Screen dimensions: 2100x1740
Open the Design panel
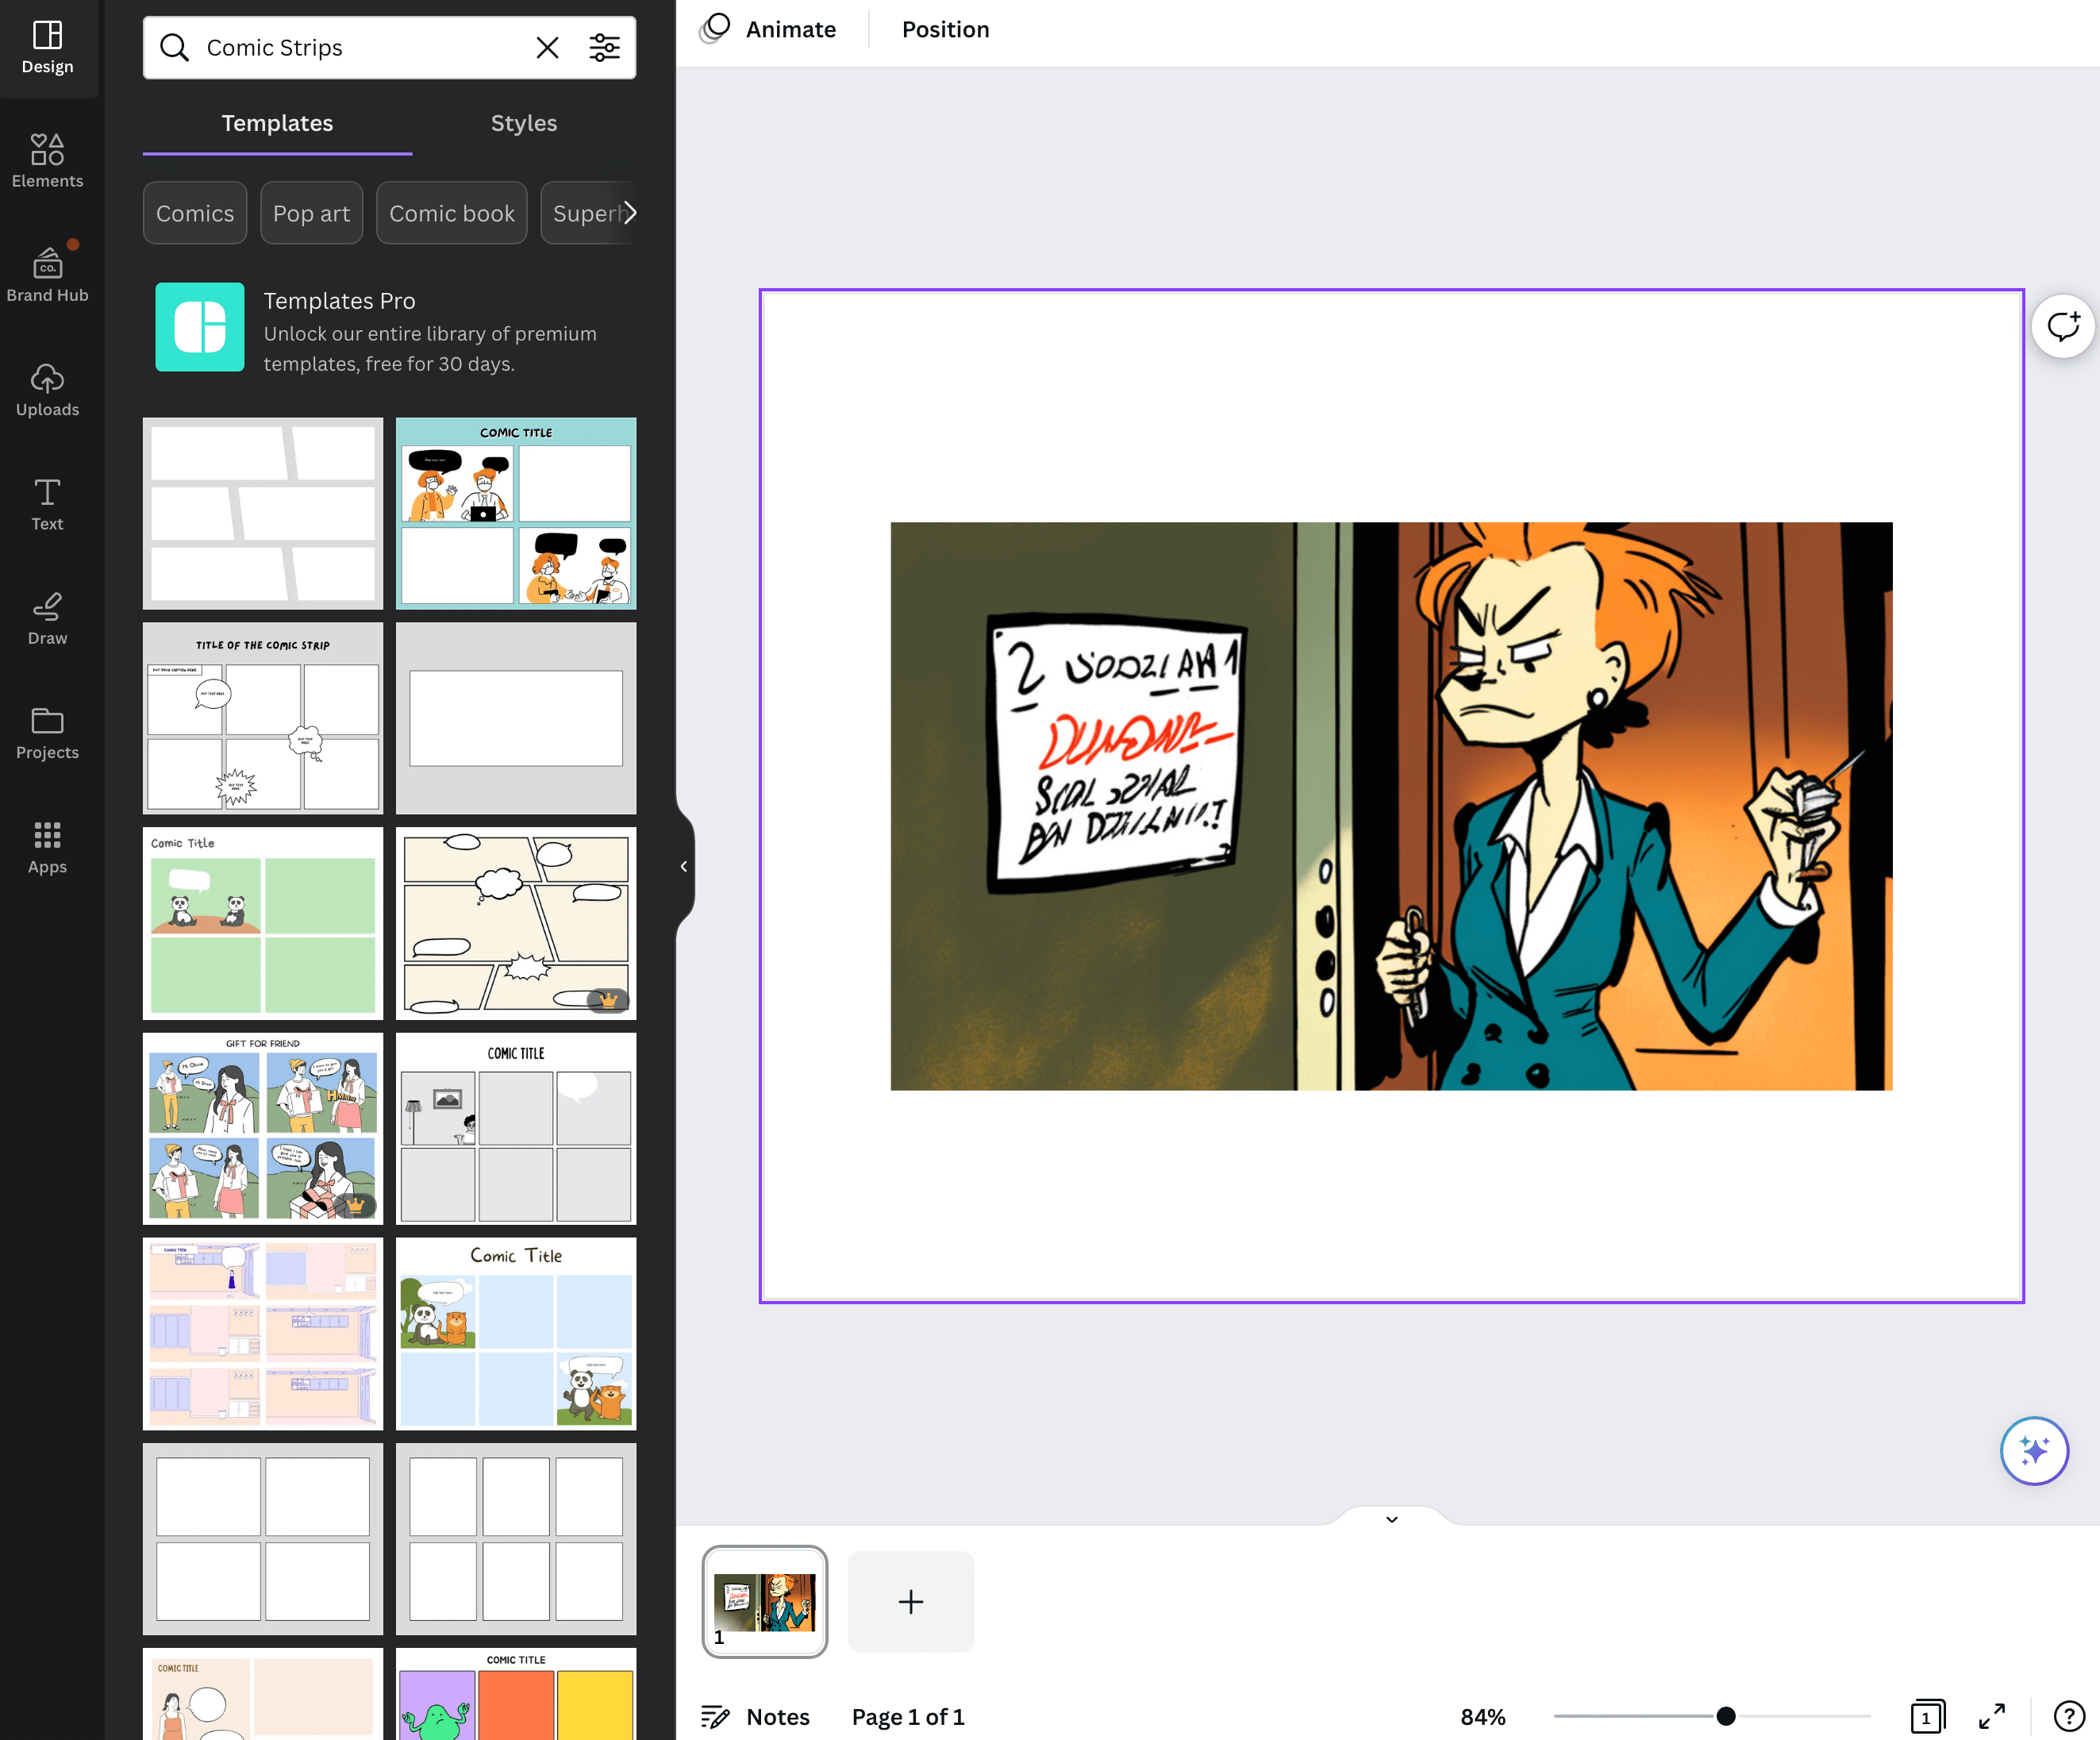click(47, 48)
